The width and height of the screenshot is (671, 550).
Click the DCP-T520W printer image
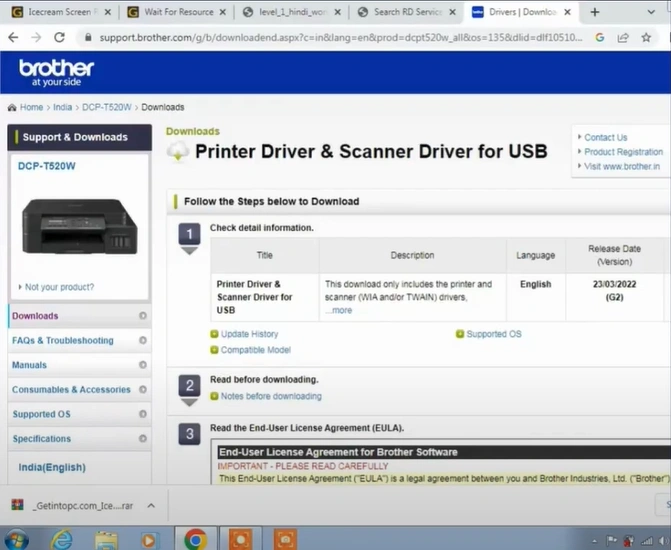click(79, 226)
